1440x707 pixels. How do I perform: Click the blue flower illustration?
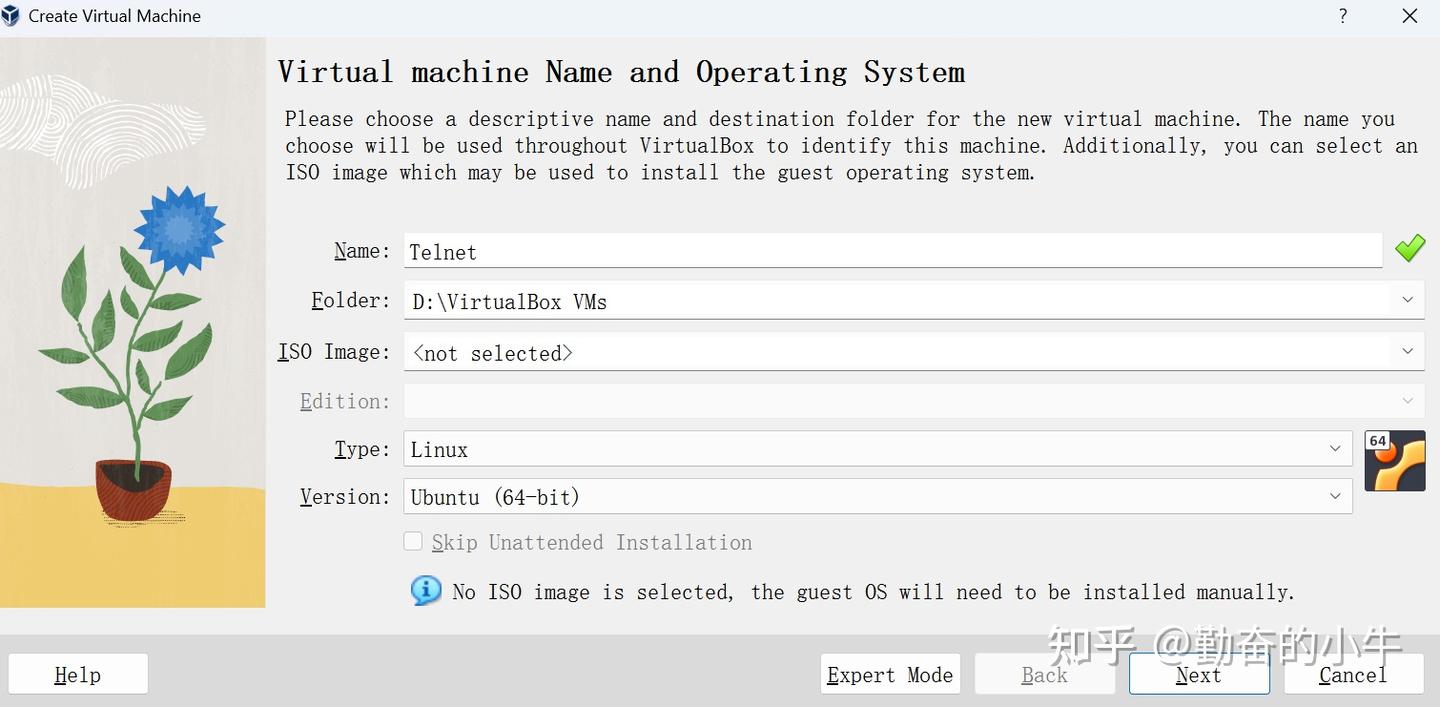point(180,229)
